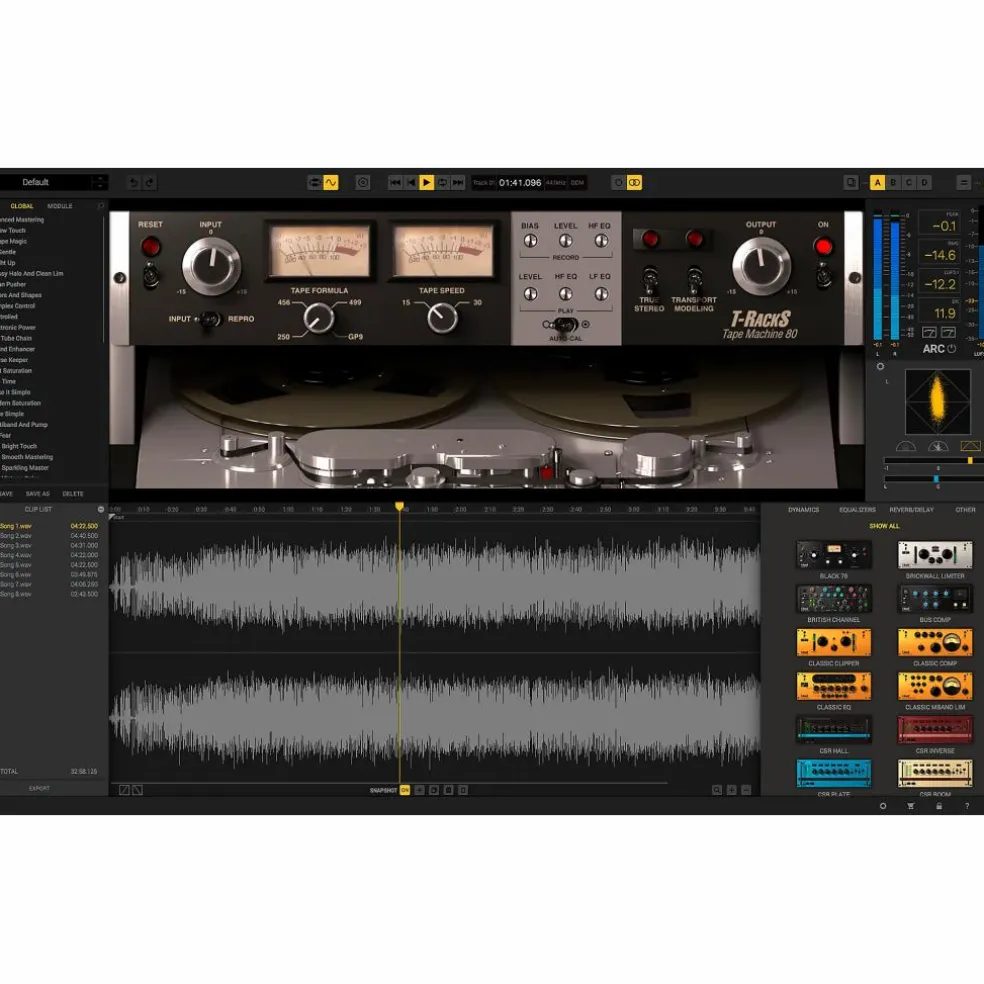The image size is (984, 984).
Task: Click the record target icon in top toolbar
Action: [x=363, y=183]
